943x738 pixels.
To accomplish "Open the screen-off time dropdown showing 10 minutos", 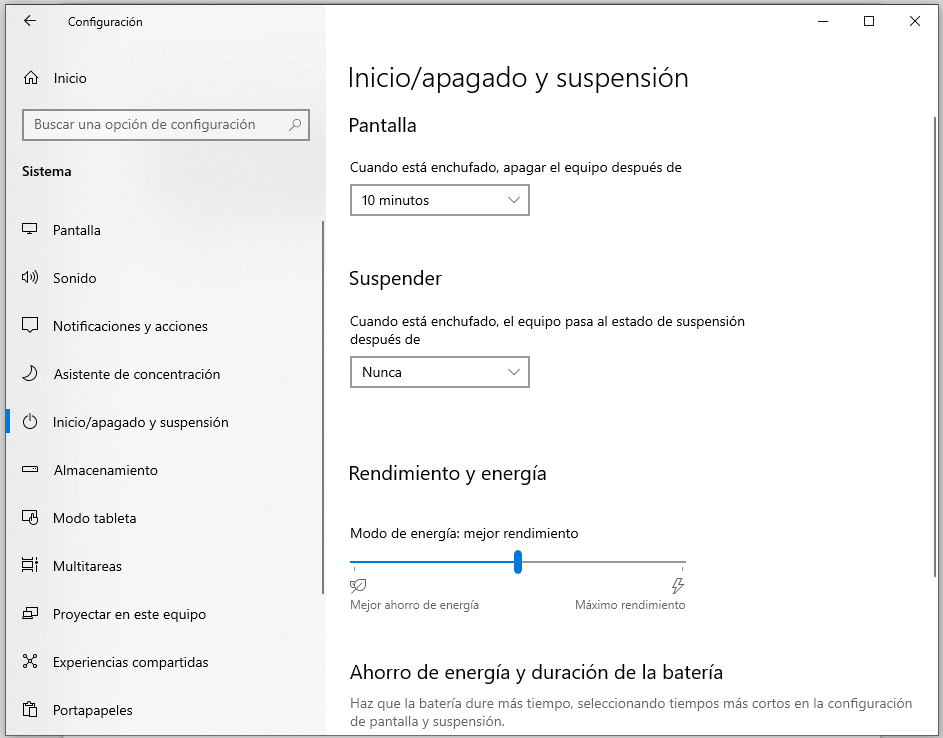I will tap(440, 200).
